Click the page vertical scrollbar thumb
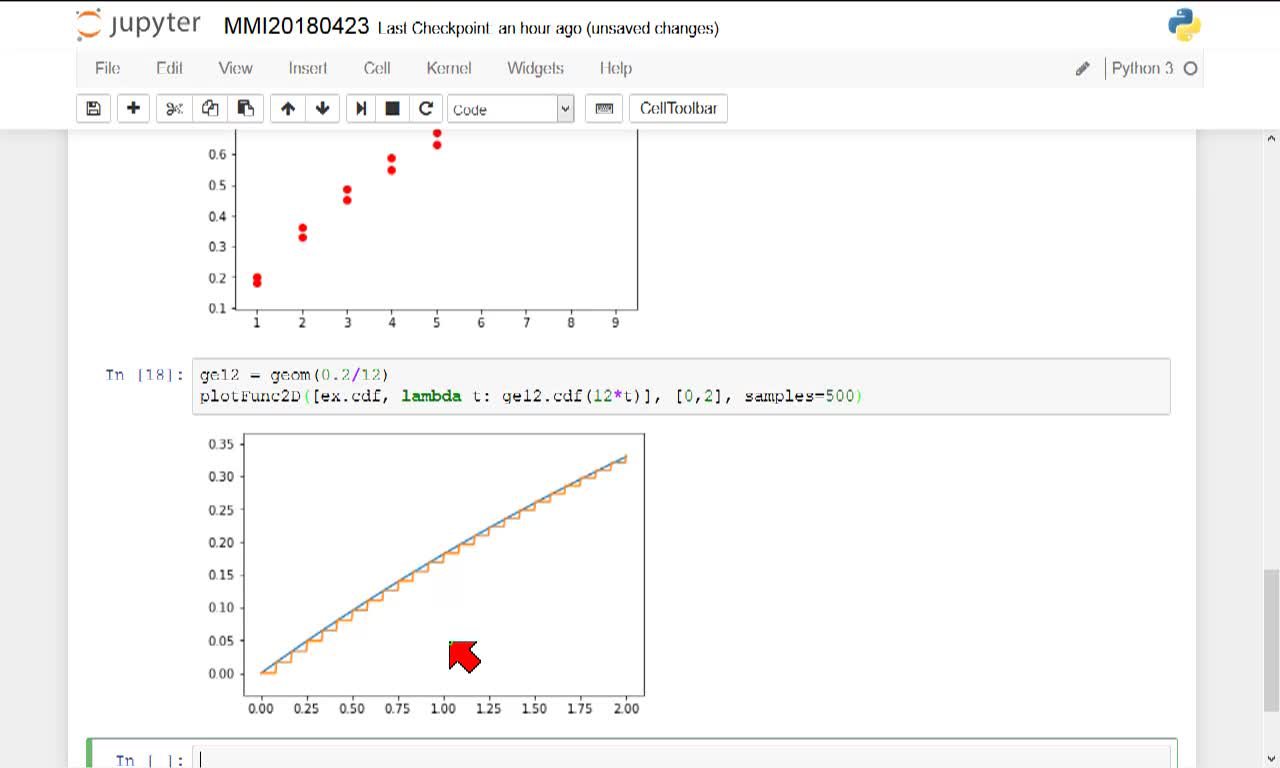This screenshot has height=768, width=1280. coord(1271,640)
